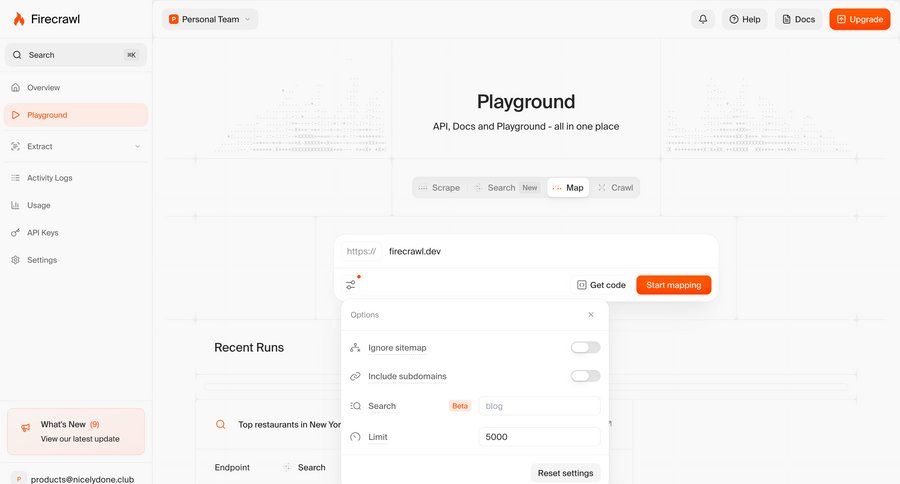This screenshot has width=900, height=484.
Task: Click the Reset settings button
Action: [x=565, y=473]
